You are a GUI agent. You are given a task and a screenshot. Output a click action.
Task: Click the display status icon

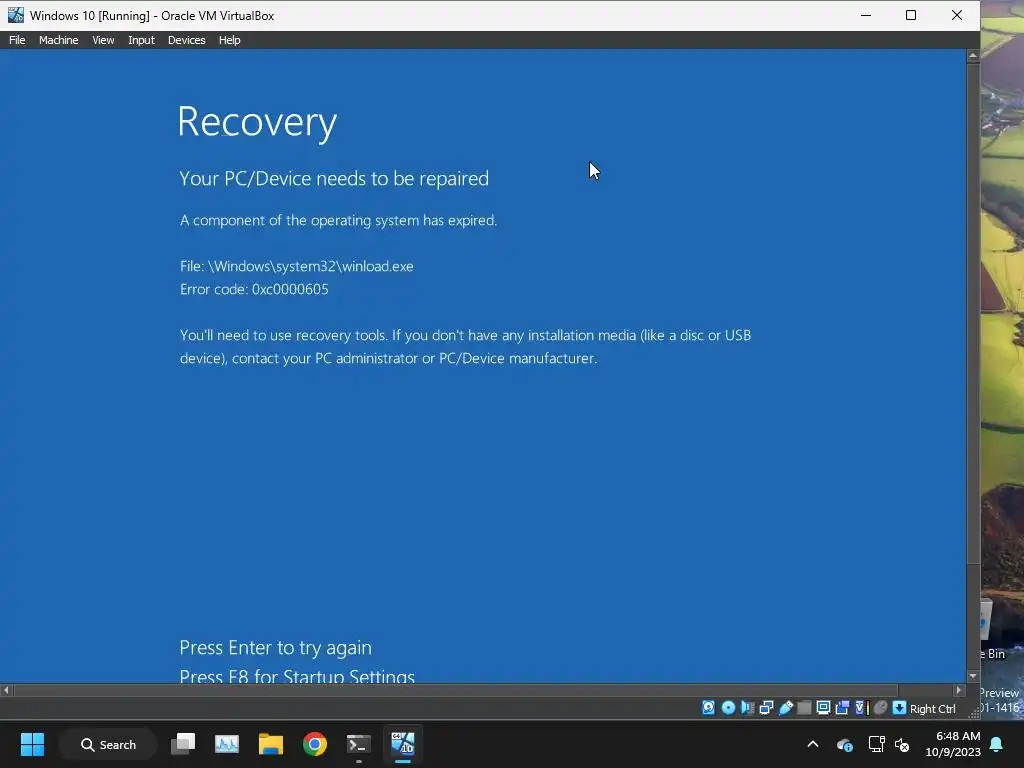[824, 707]
